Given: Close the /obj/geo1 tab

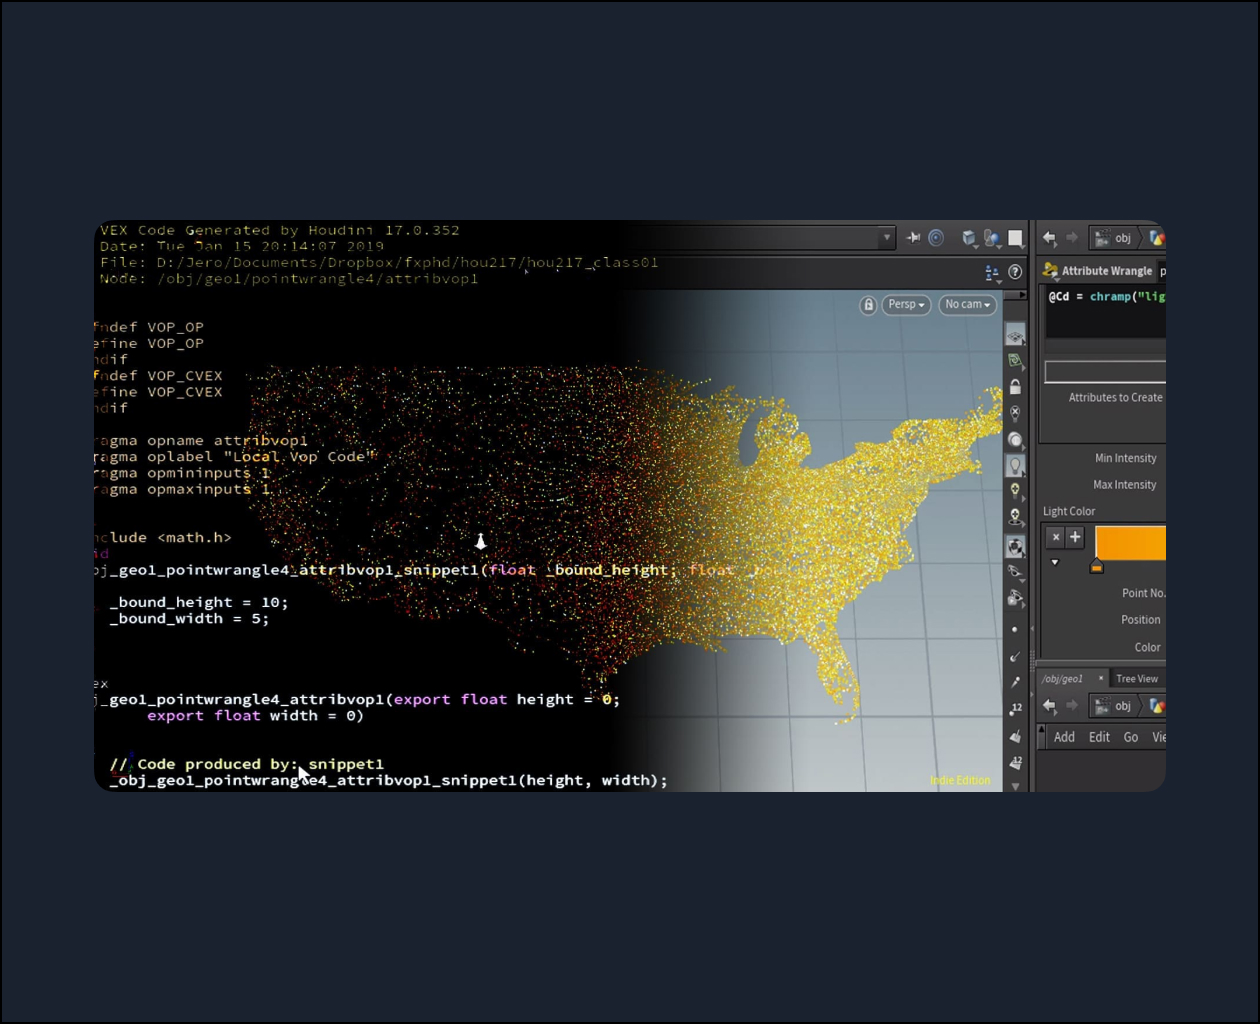Looking at the screenshot, I should click(x=1100, y=678).
